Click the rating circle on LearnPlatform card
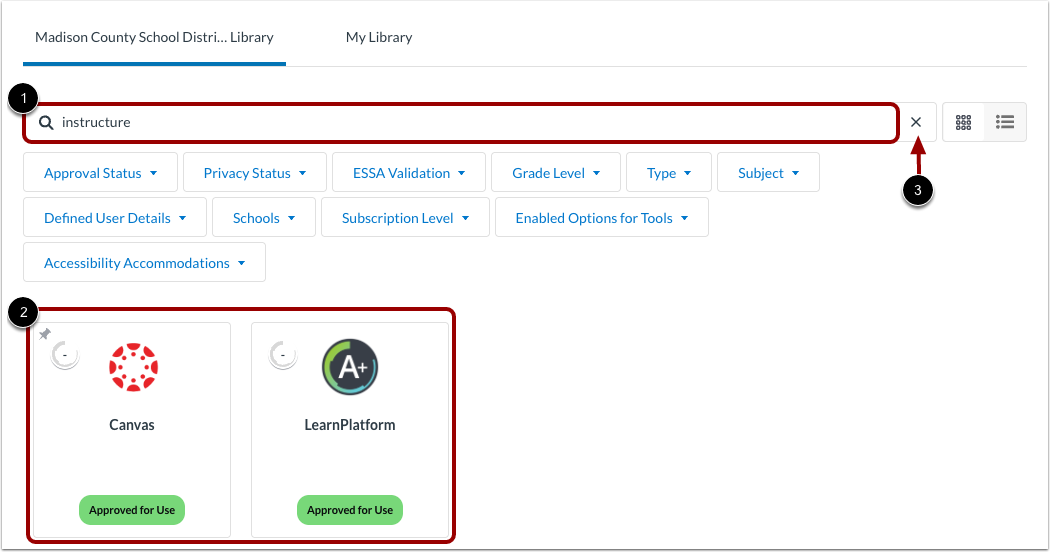1050x552 pixels. point(283,355)
